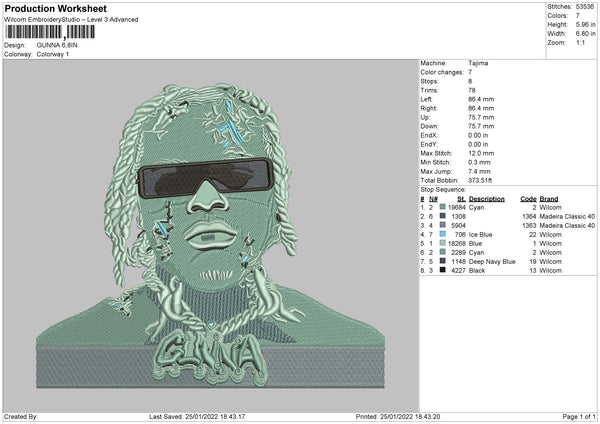Viewport: 600px width, 424px height.
Task: Click the Ice Blue color swatch
Action: 443,234
